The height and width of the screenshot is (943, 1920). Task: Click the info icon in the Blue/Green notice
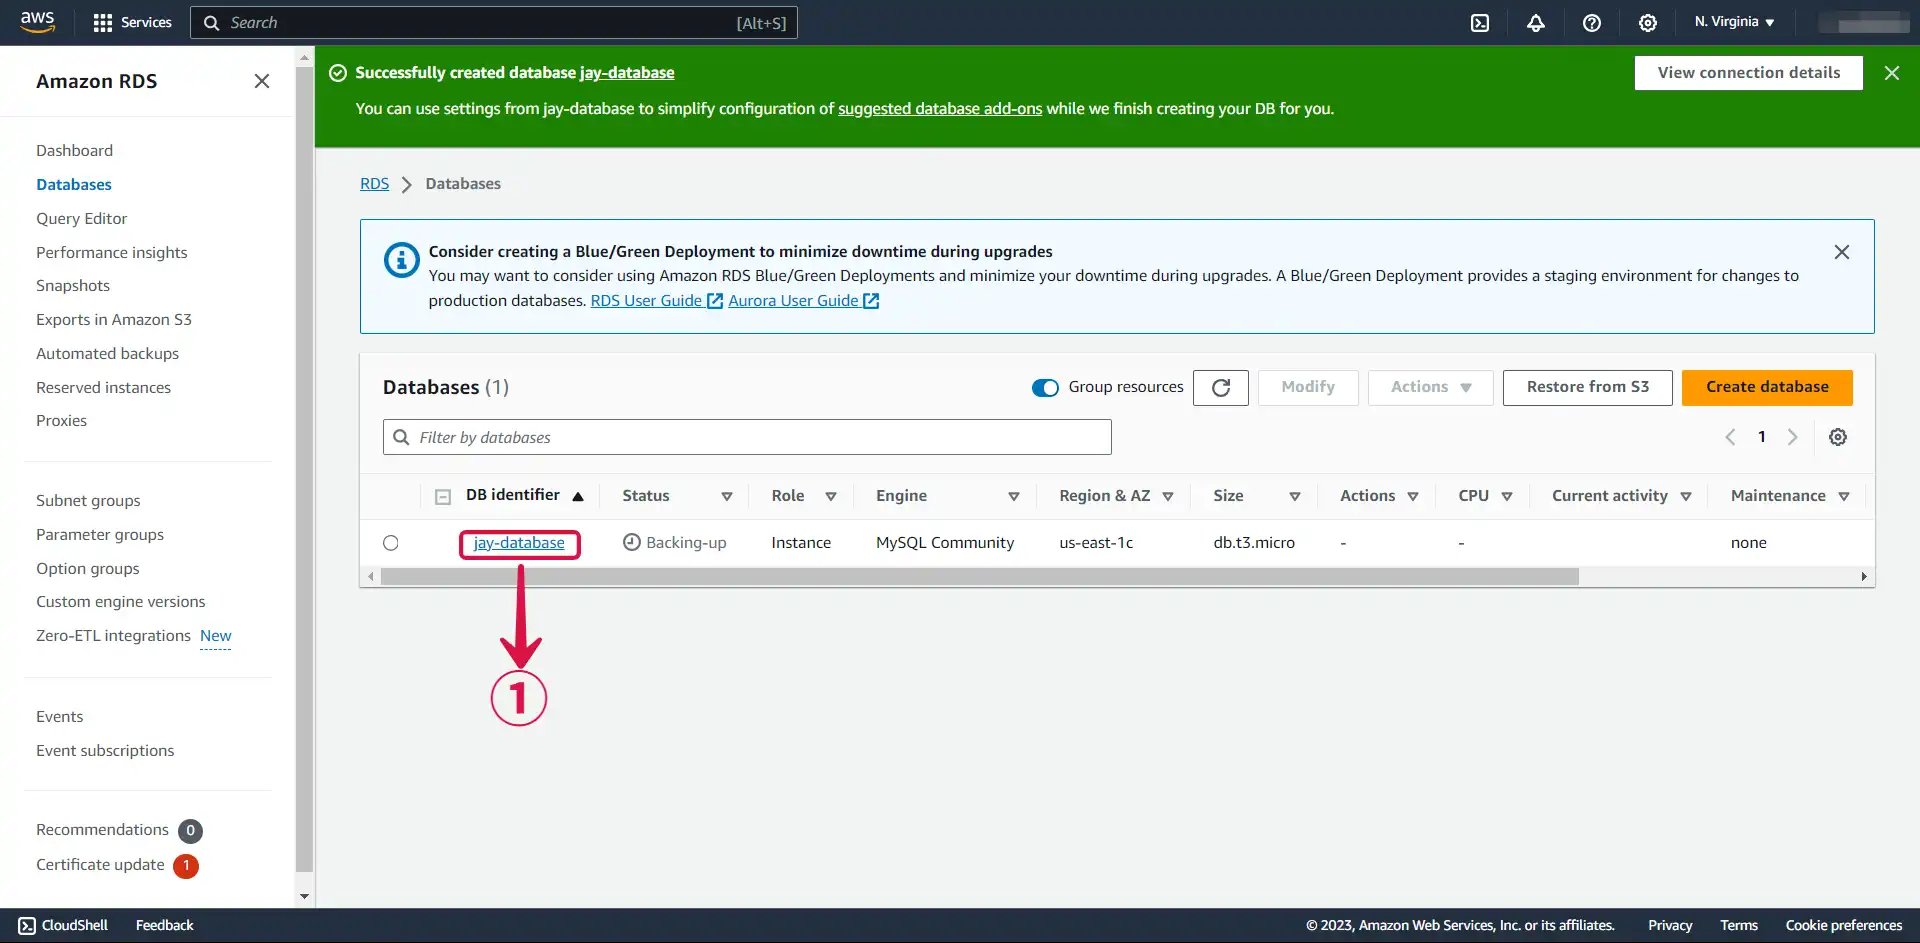pyautogui.click(x=402, y=260)
